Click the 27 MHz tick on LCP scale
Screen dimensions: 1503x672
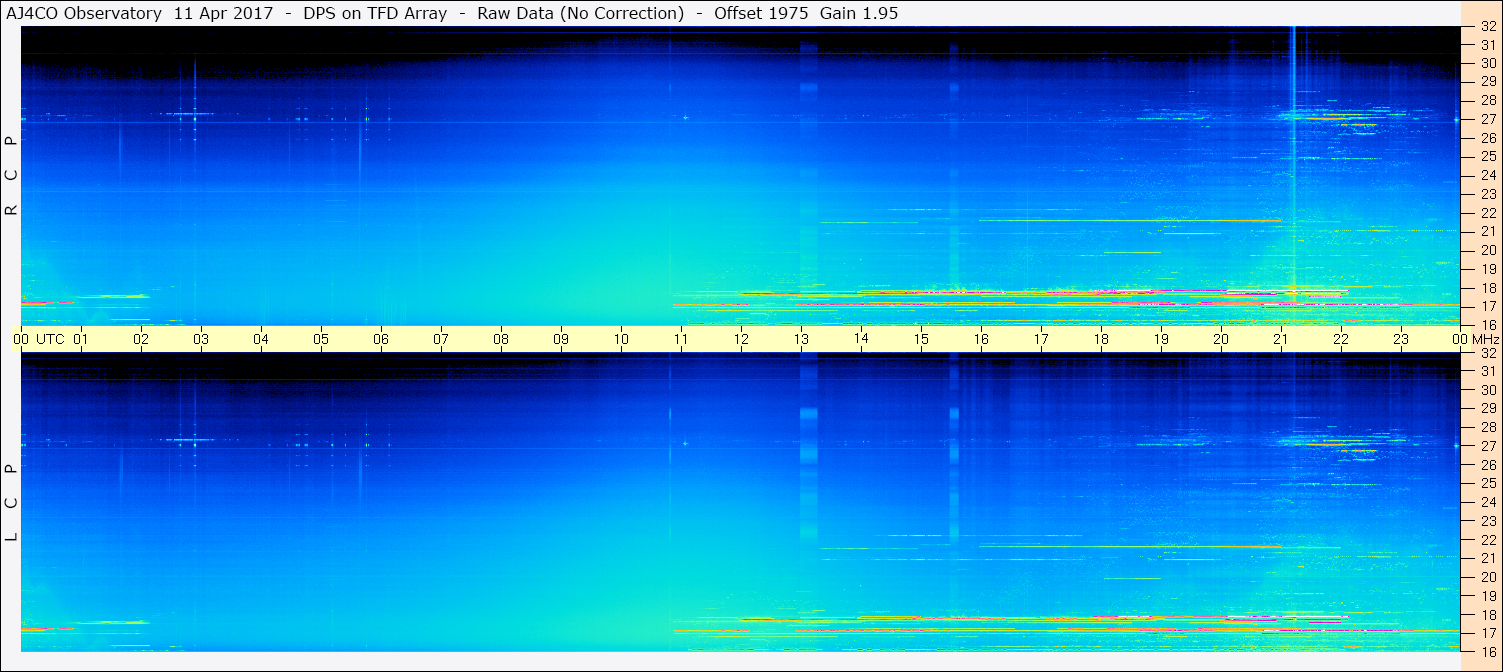tap(1487, 446)
